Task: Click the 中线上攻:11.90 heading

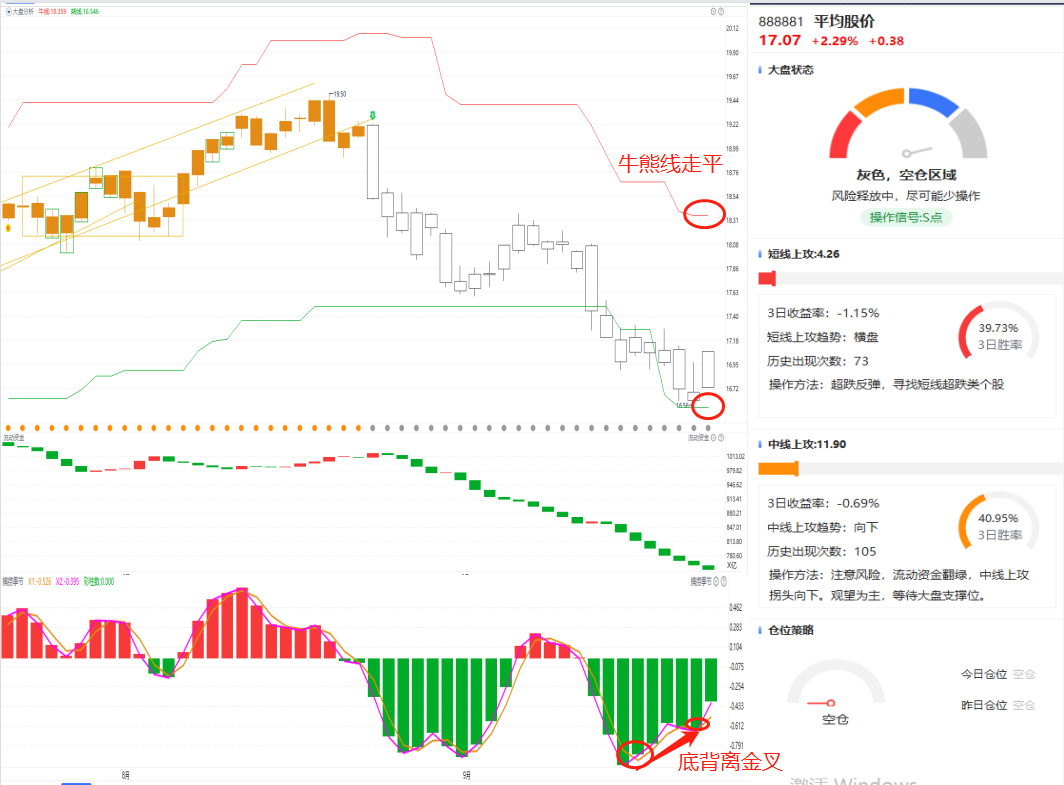Action: coord(807,444)
